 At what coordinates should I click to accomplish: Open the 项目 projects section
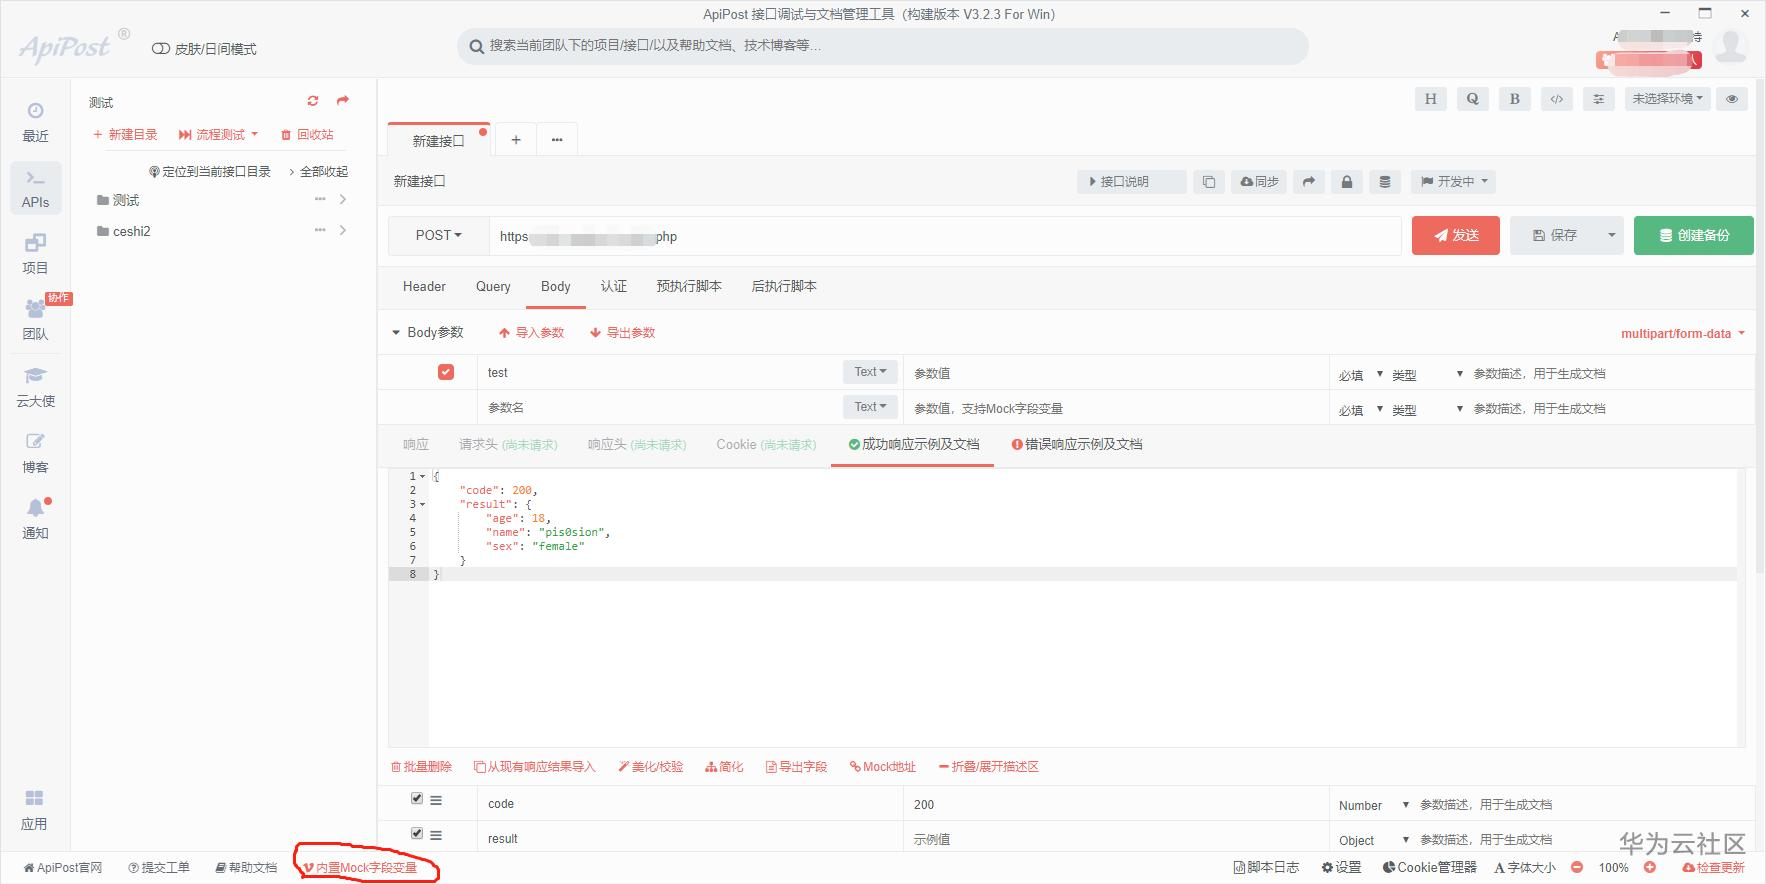[35, 254]
